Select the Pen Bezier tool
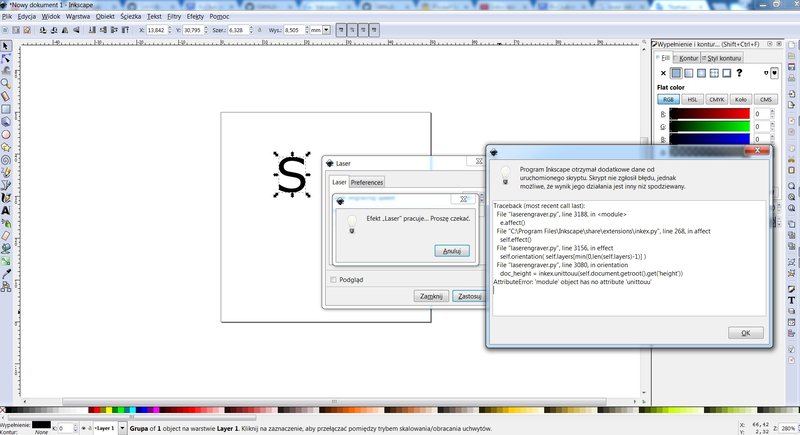The image size is (800, 435). click(6, 185)
